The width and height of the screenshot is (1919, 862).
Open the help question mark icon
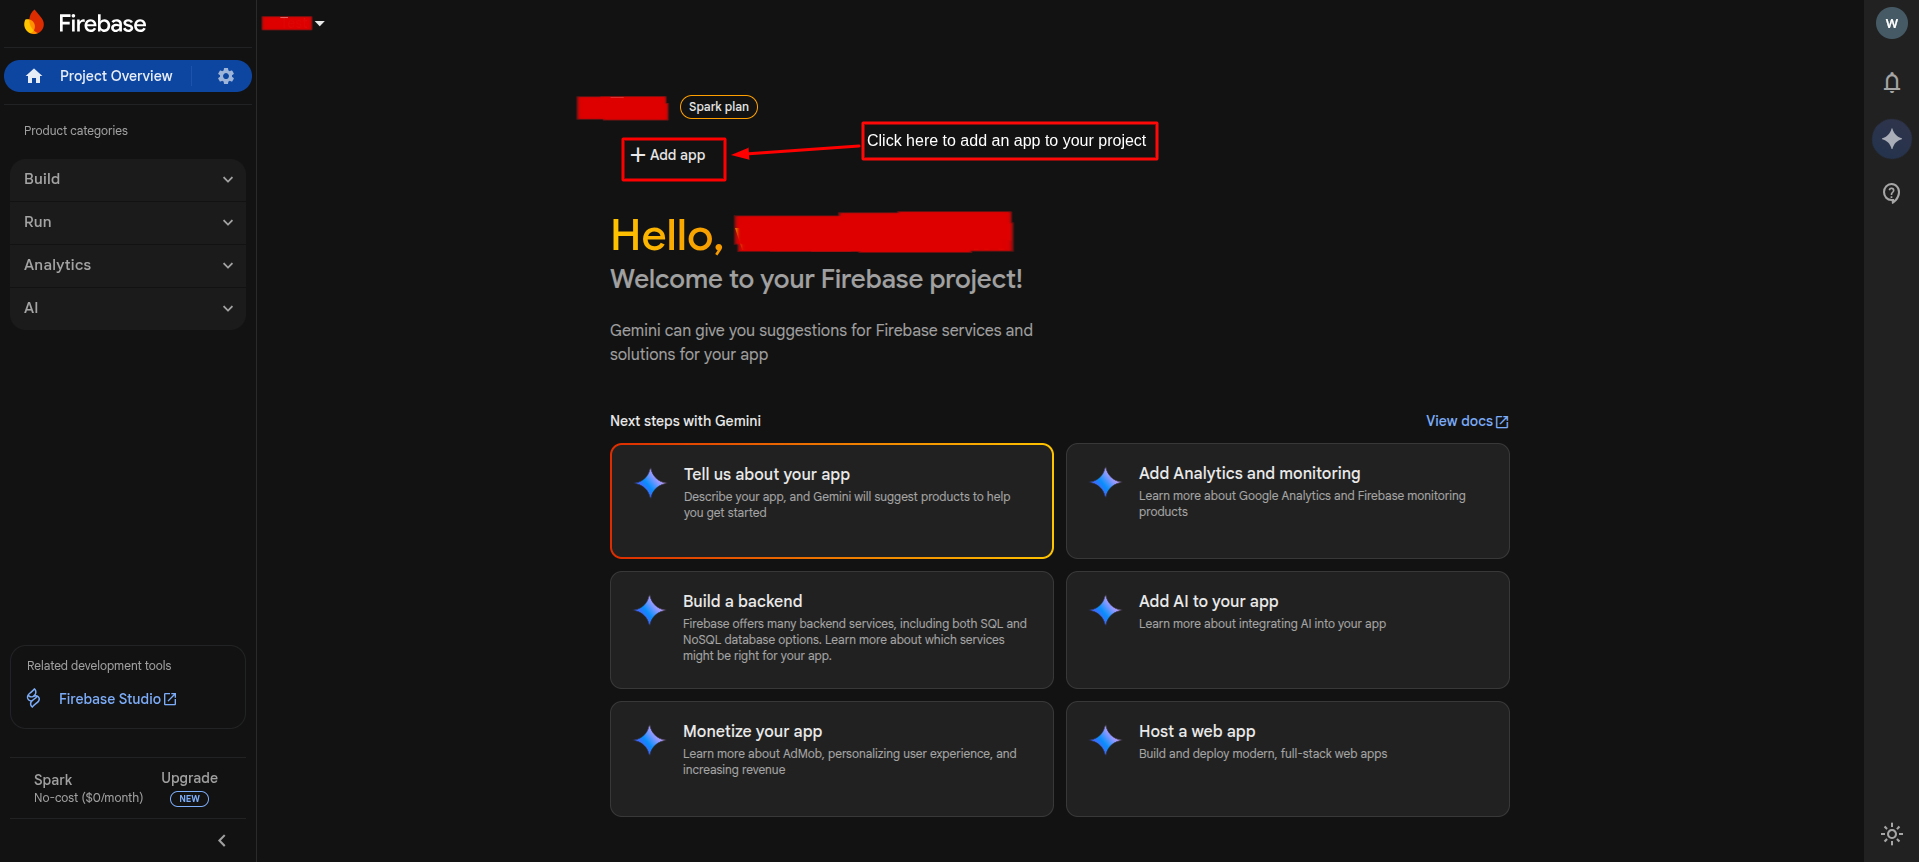pyautogui.click(x=1891, y=193)
